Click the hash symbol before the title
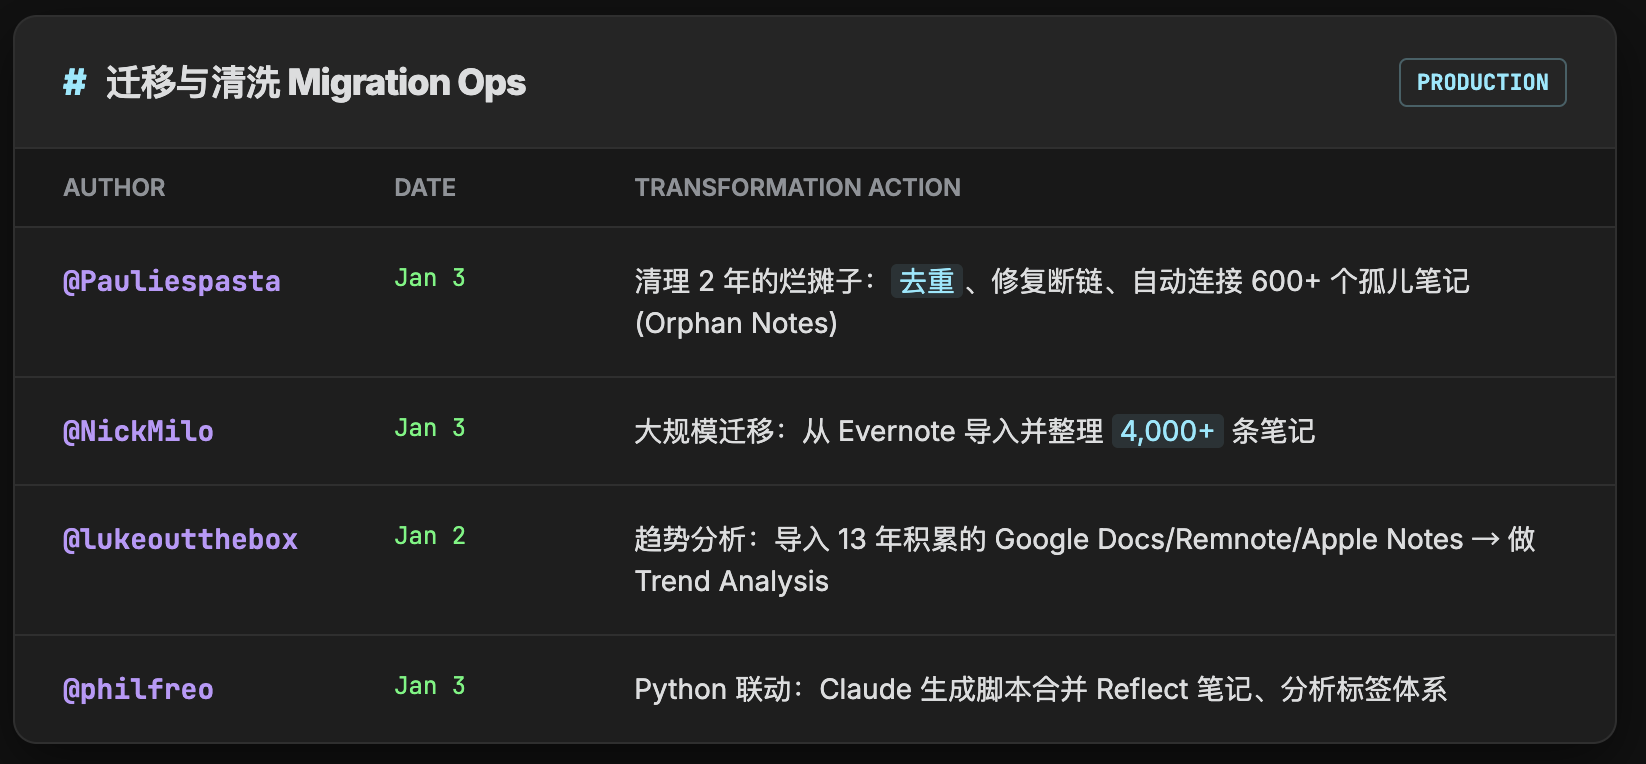1646x764 pixels. coord(74,82)
